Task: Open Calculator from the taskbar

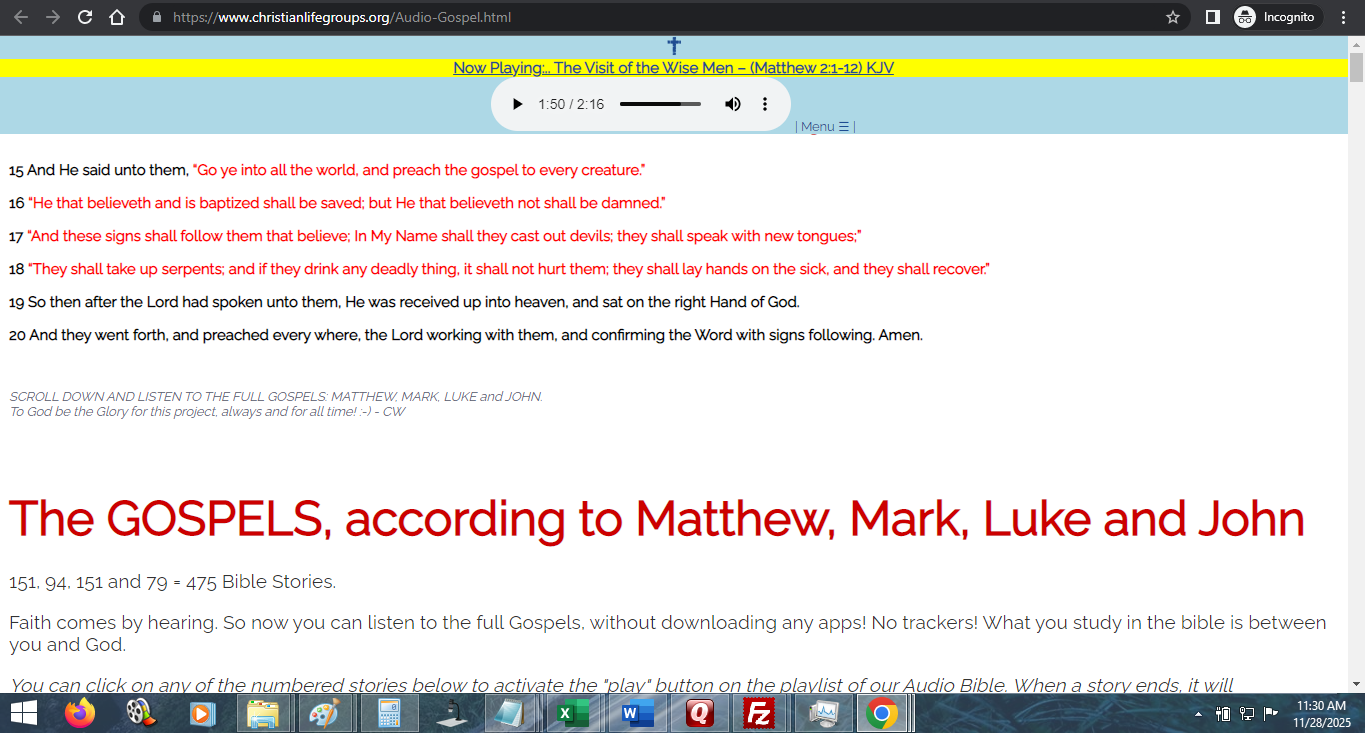Action: pos(388,714)
